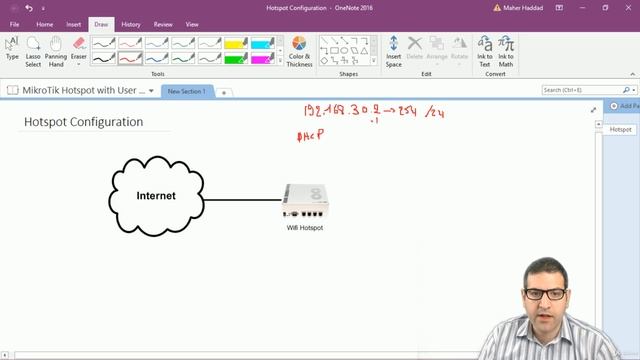Pick the parallelogram shape
The width and height of the screenshot is (640, 360).
tap(354, 51)
